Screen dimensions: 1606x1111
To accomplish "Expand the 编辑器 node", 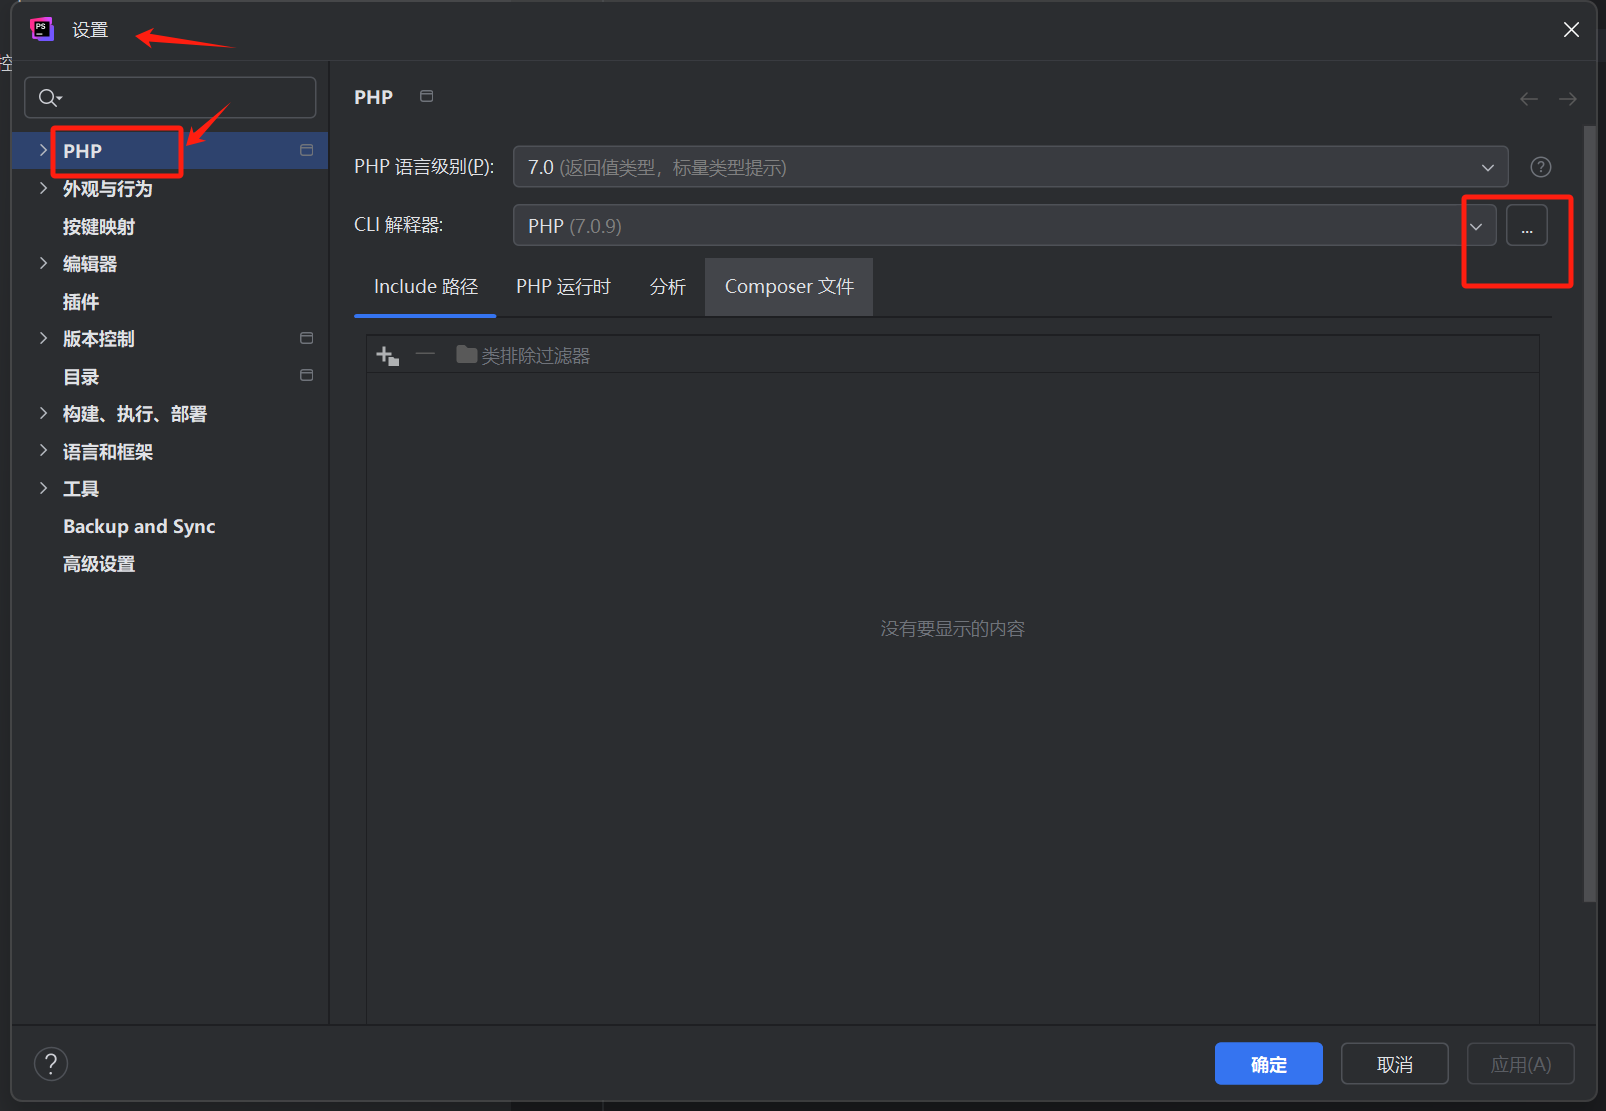I will coord(43,263).
